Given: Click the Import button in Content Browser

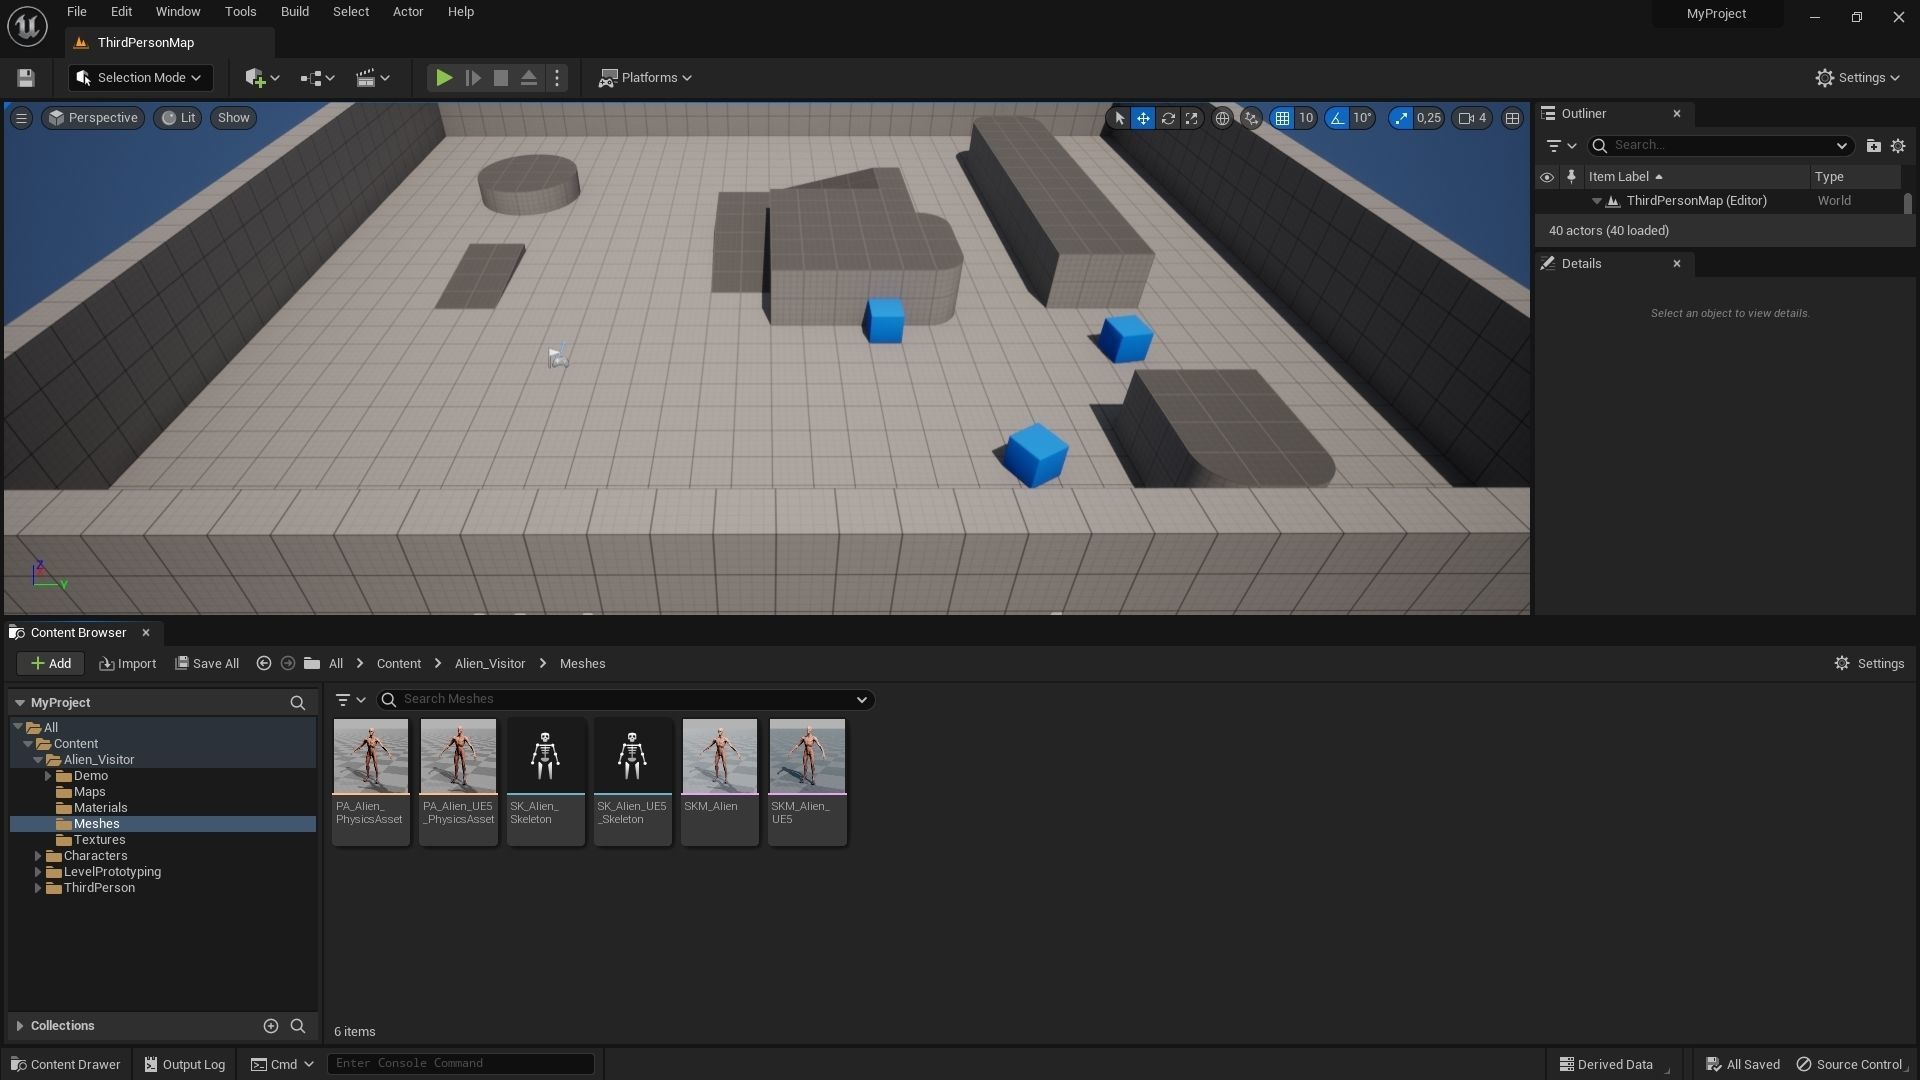Looking at the screenshot, I should tap(128, 664).
